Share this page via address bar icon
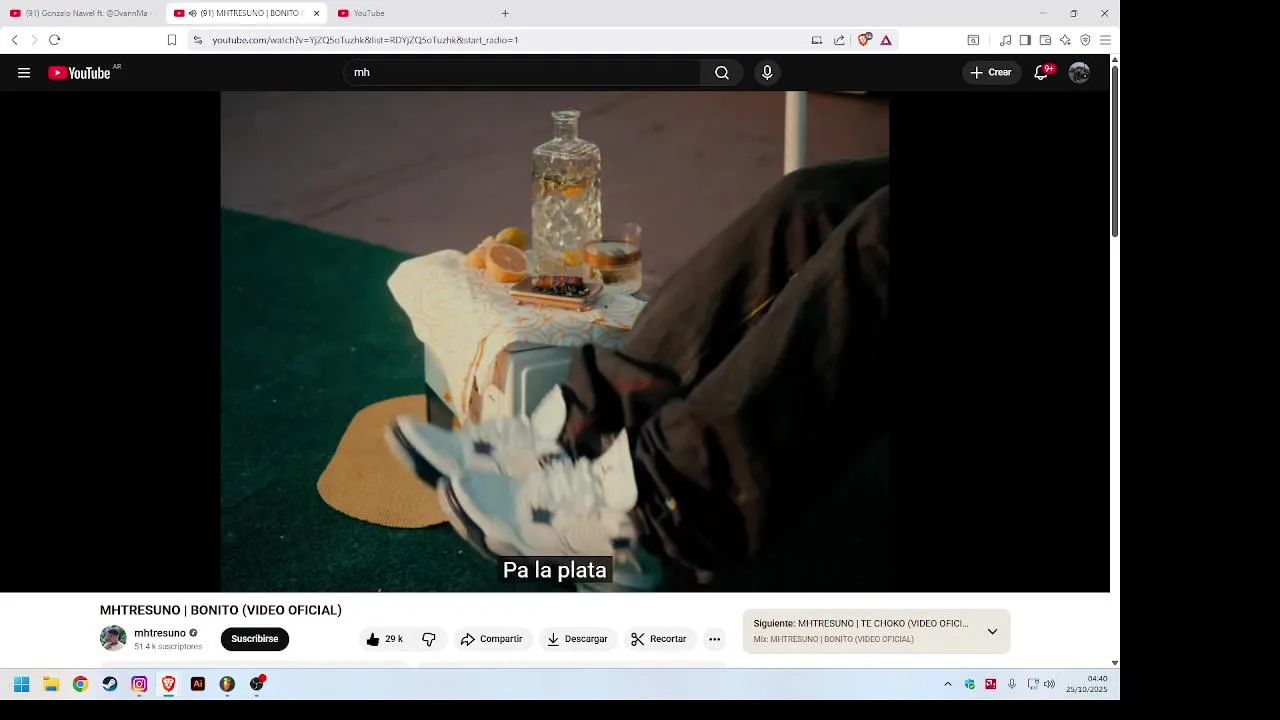 click(839, 40)
